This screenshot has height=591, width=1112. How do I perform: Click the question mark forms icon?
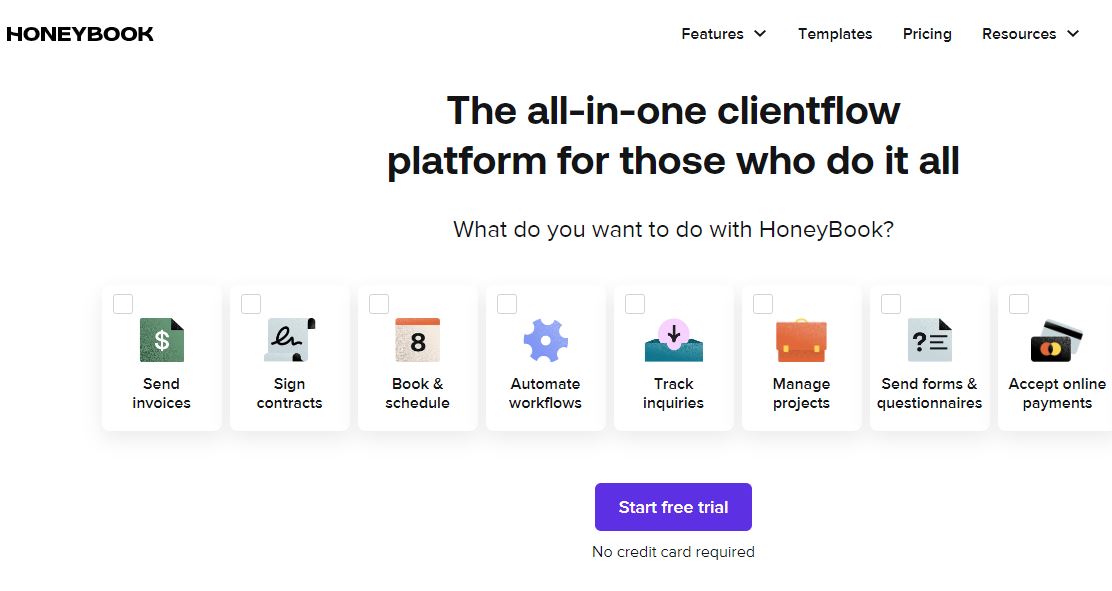pos(930,340)
